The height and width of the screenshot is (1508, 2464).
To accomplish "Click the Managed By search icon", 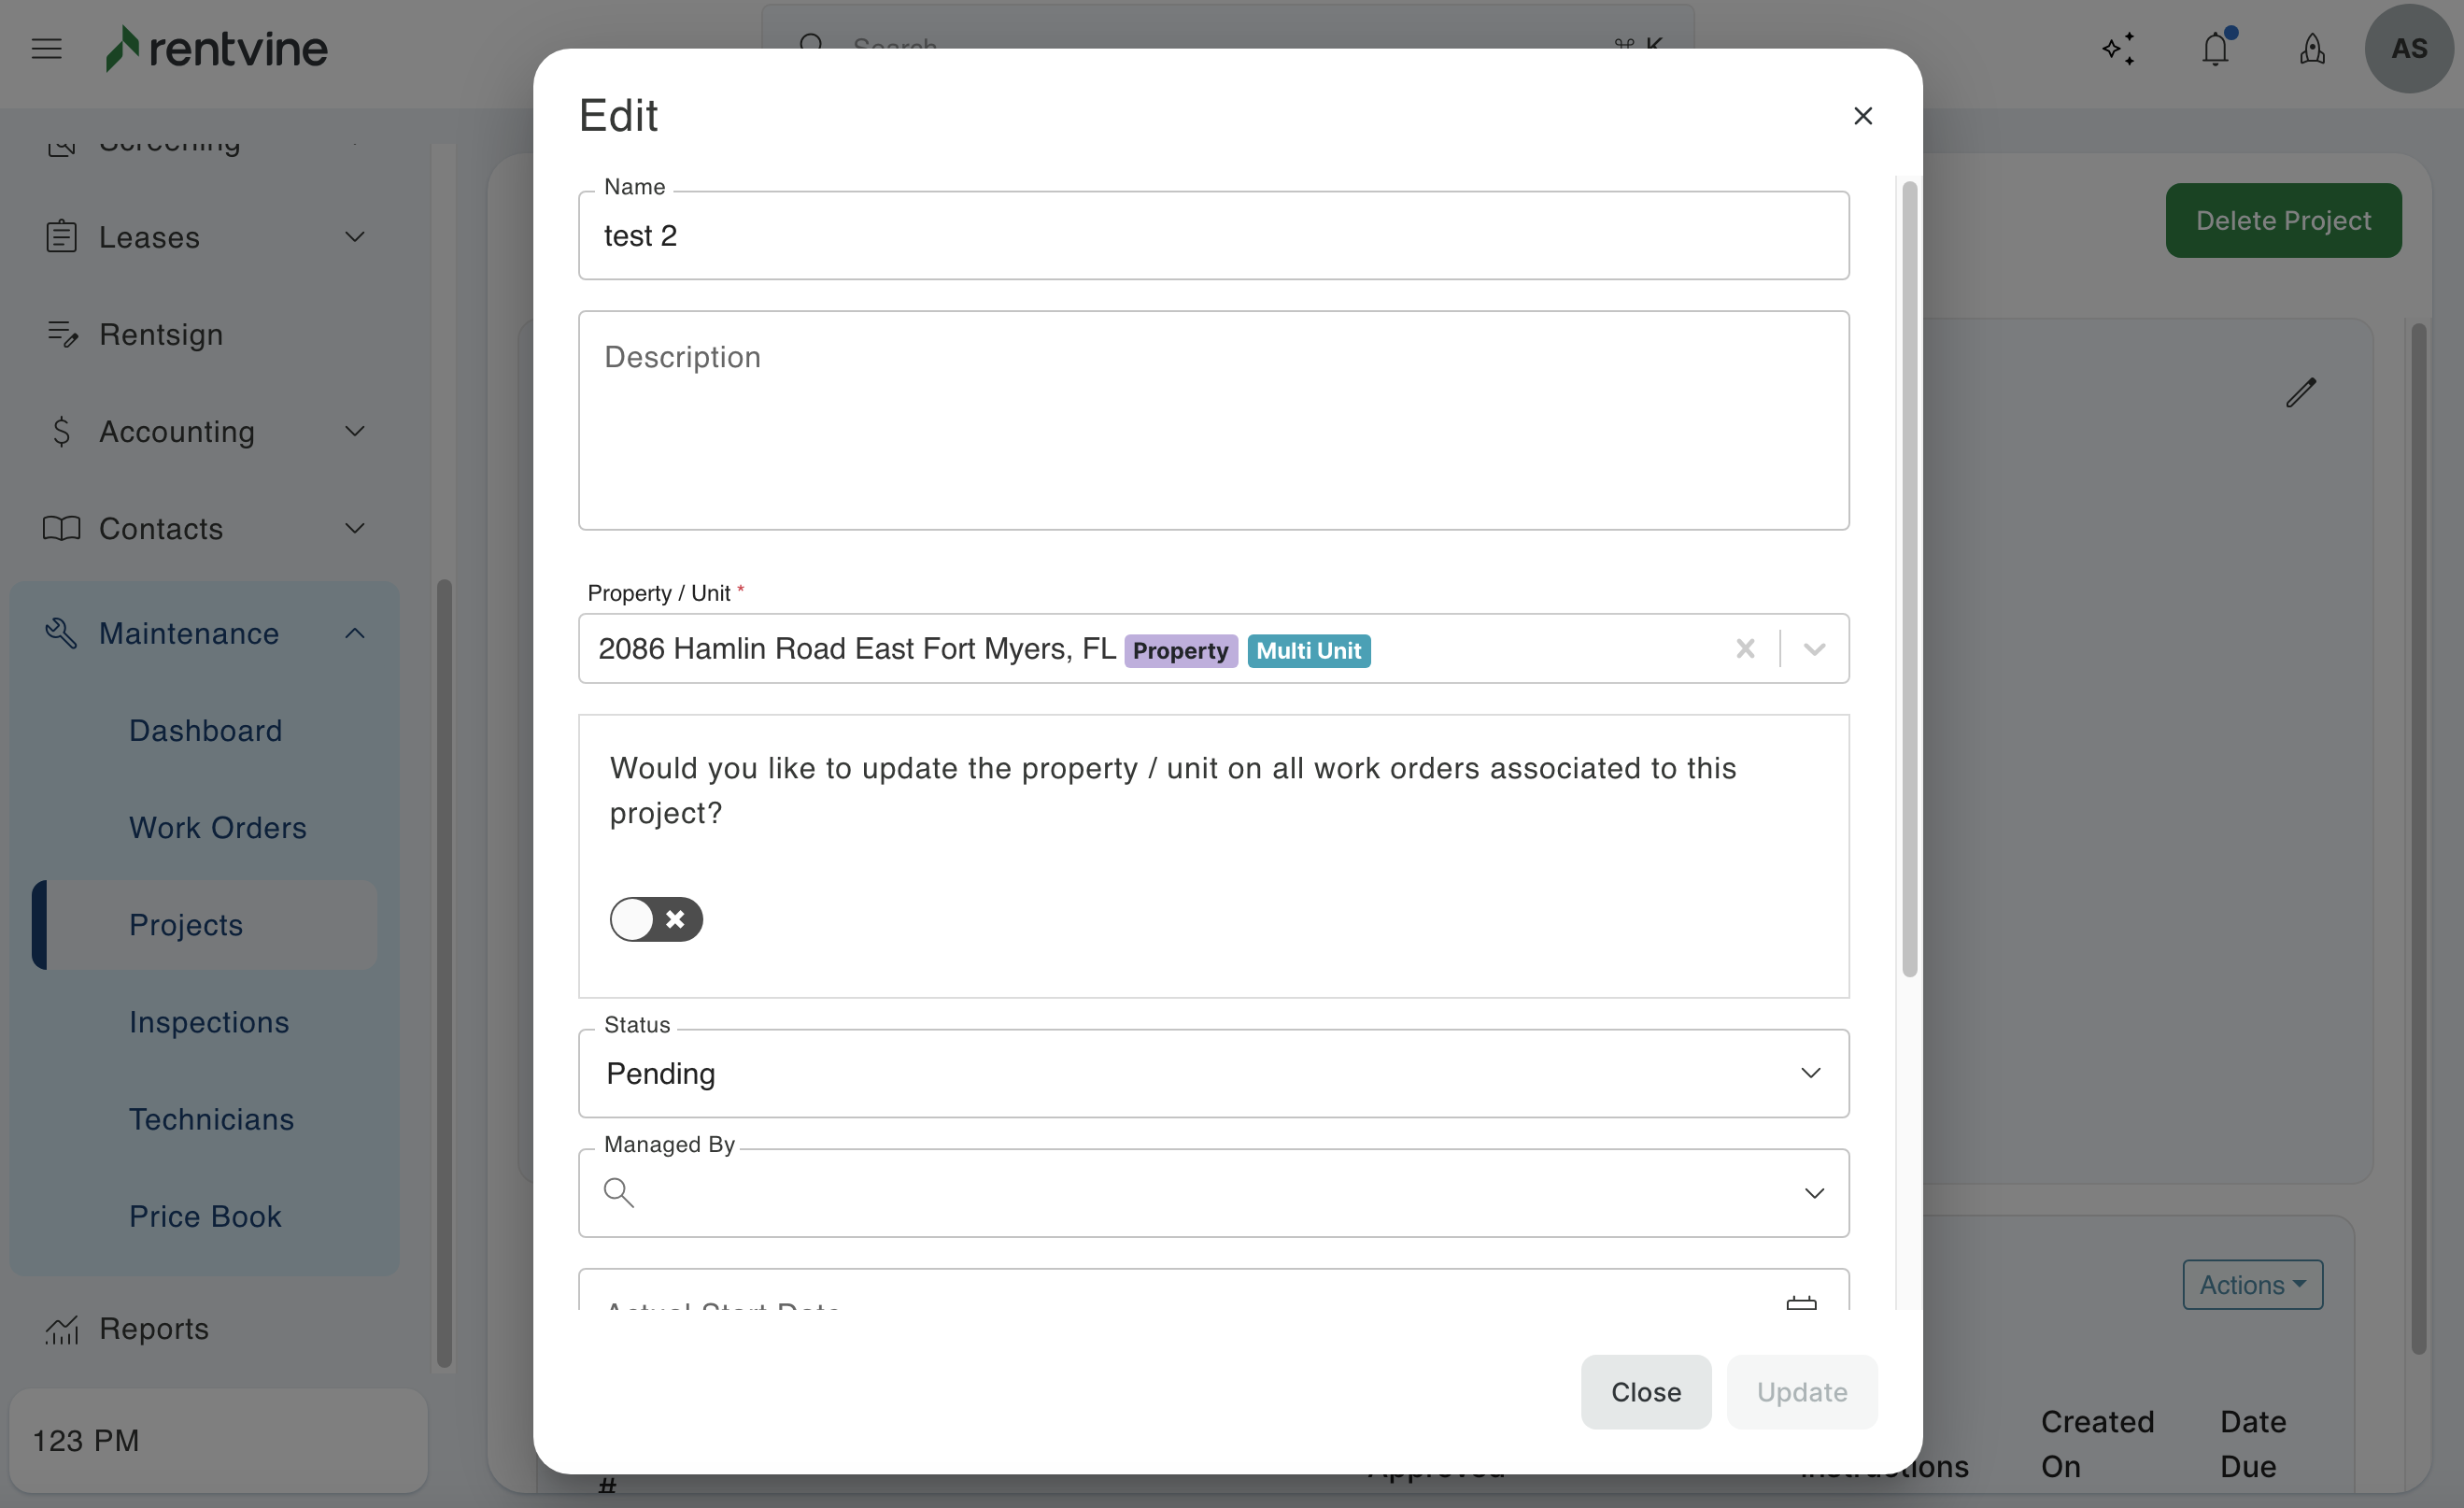I will click(619, 1192).
